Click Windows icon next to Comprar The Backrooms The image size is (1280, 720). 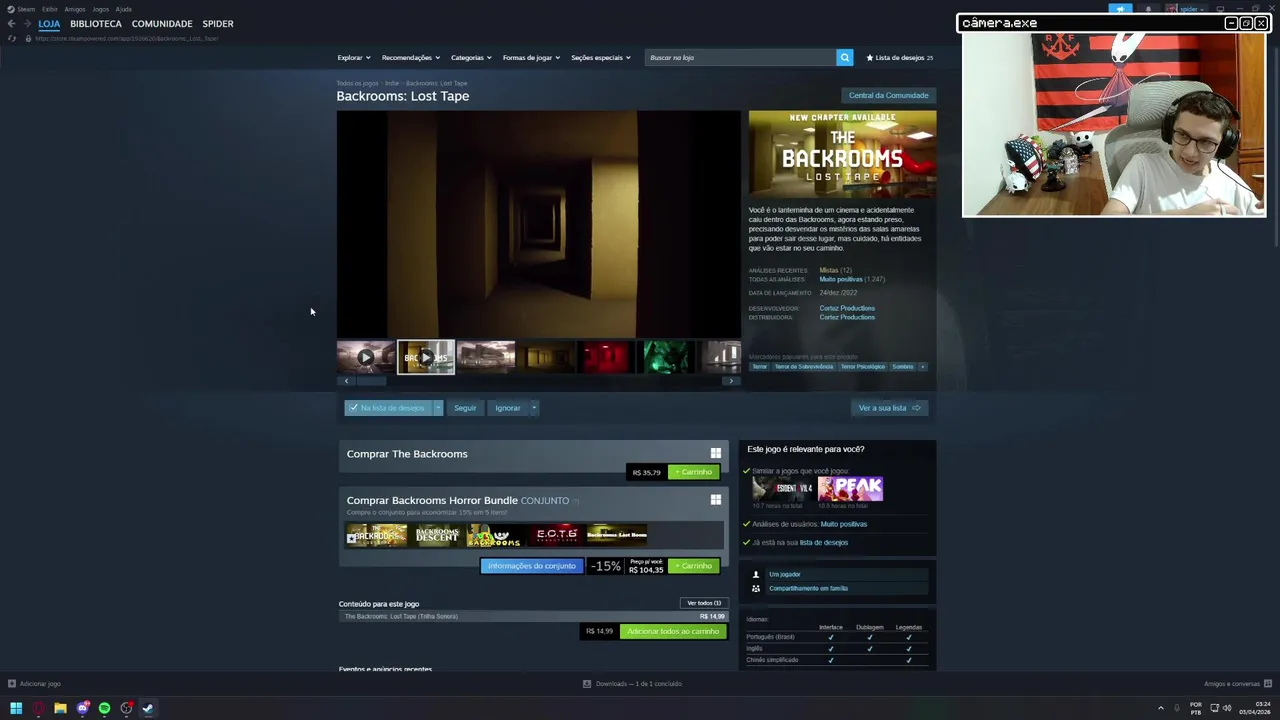click(x=715, y=453)
